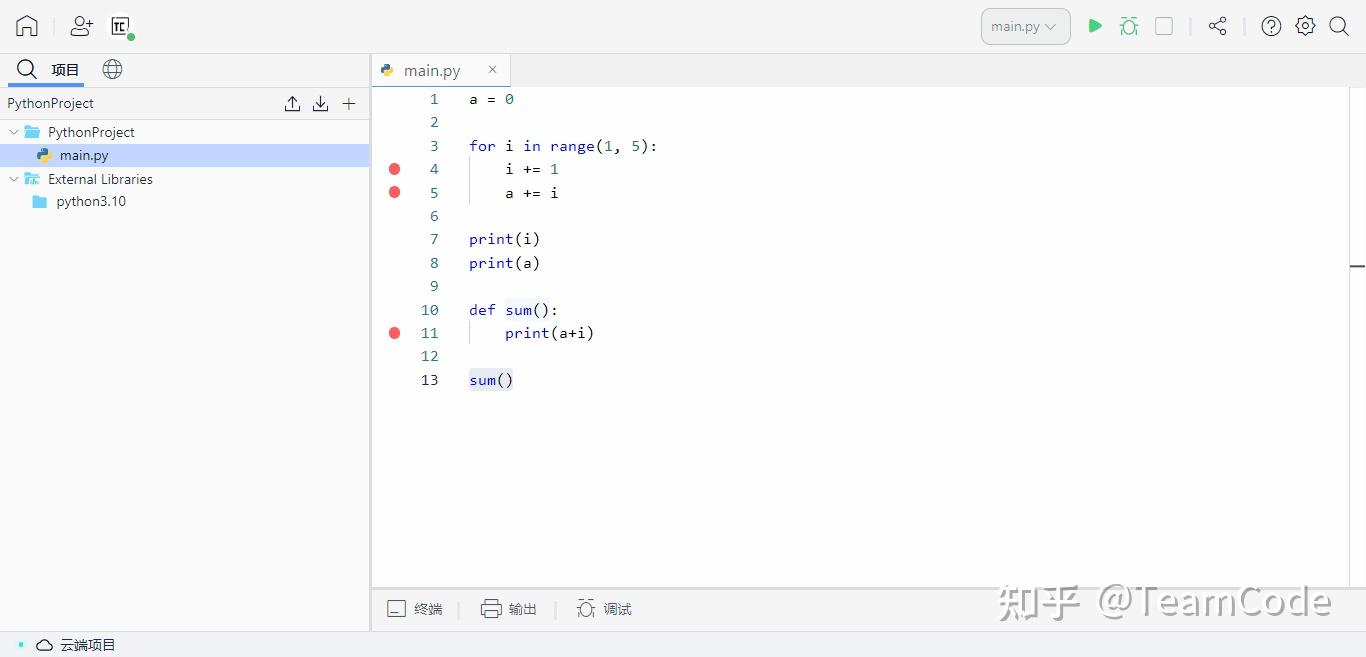Click the 'def sum():' line

513,310
